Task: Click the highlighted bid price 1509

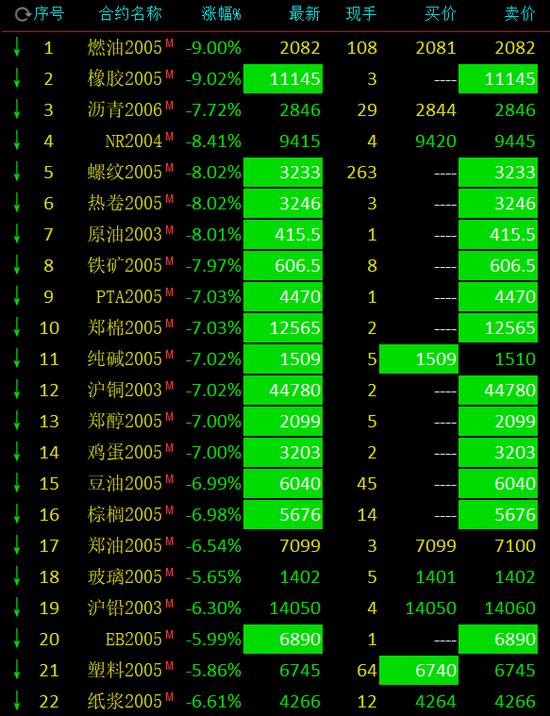Action: click(418, 359)
